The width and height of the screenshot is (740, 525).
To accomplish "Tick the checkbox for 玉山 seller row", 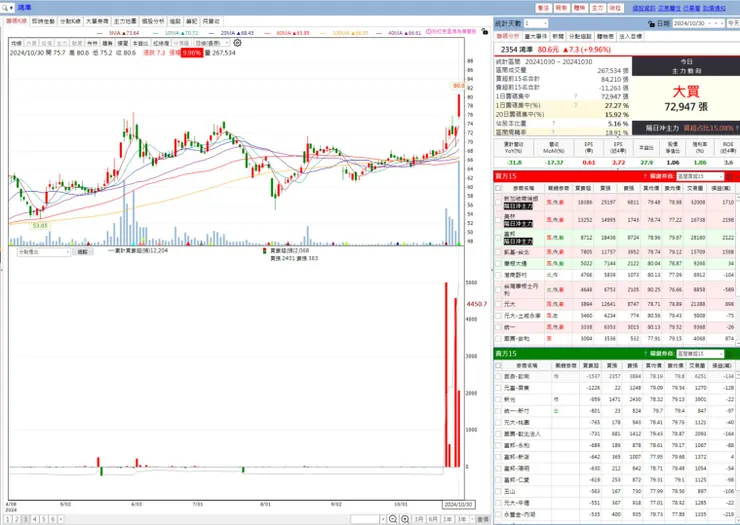I will click(x=498, y=491).
